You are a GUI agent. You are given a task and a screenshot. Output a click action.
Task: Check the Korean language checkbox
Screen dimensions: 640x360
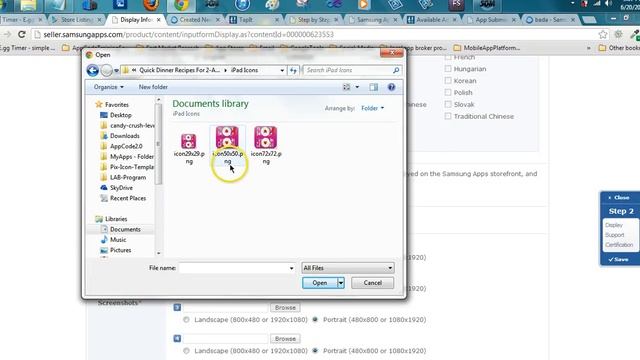click(x=448, y=81)
